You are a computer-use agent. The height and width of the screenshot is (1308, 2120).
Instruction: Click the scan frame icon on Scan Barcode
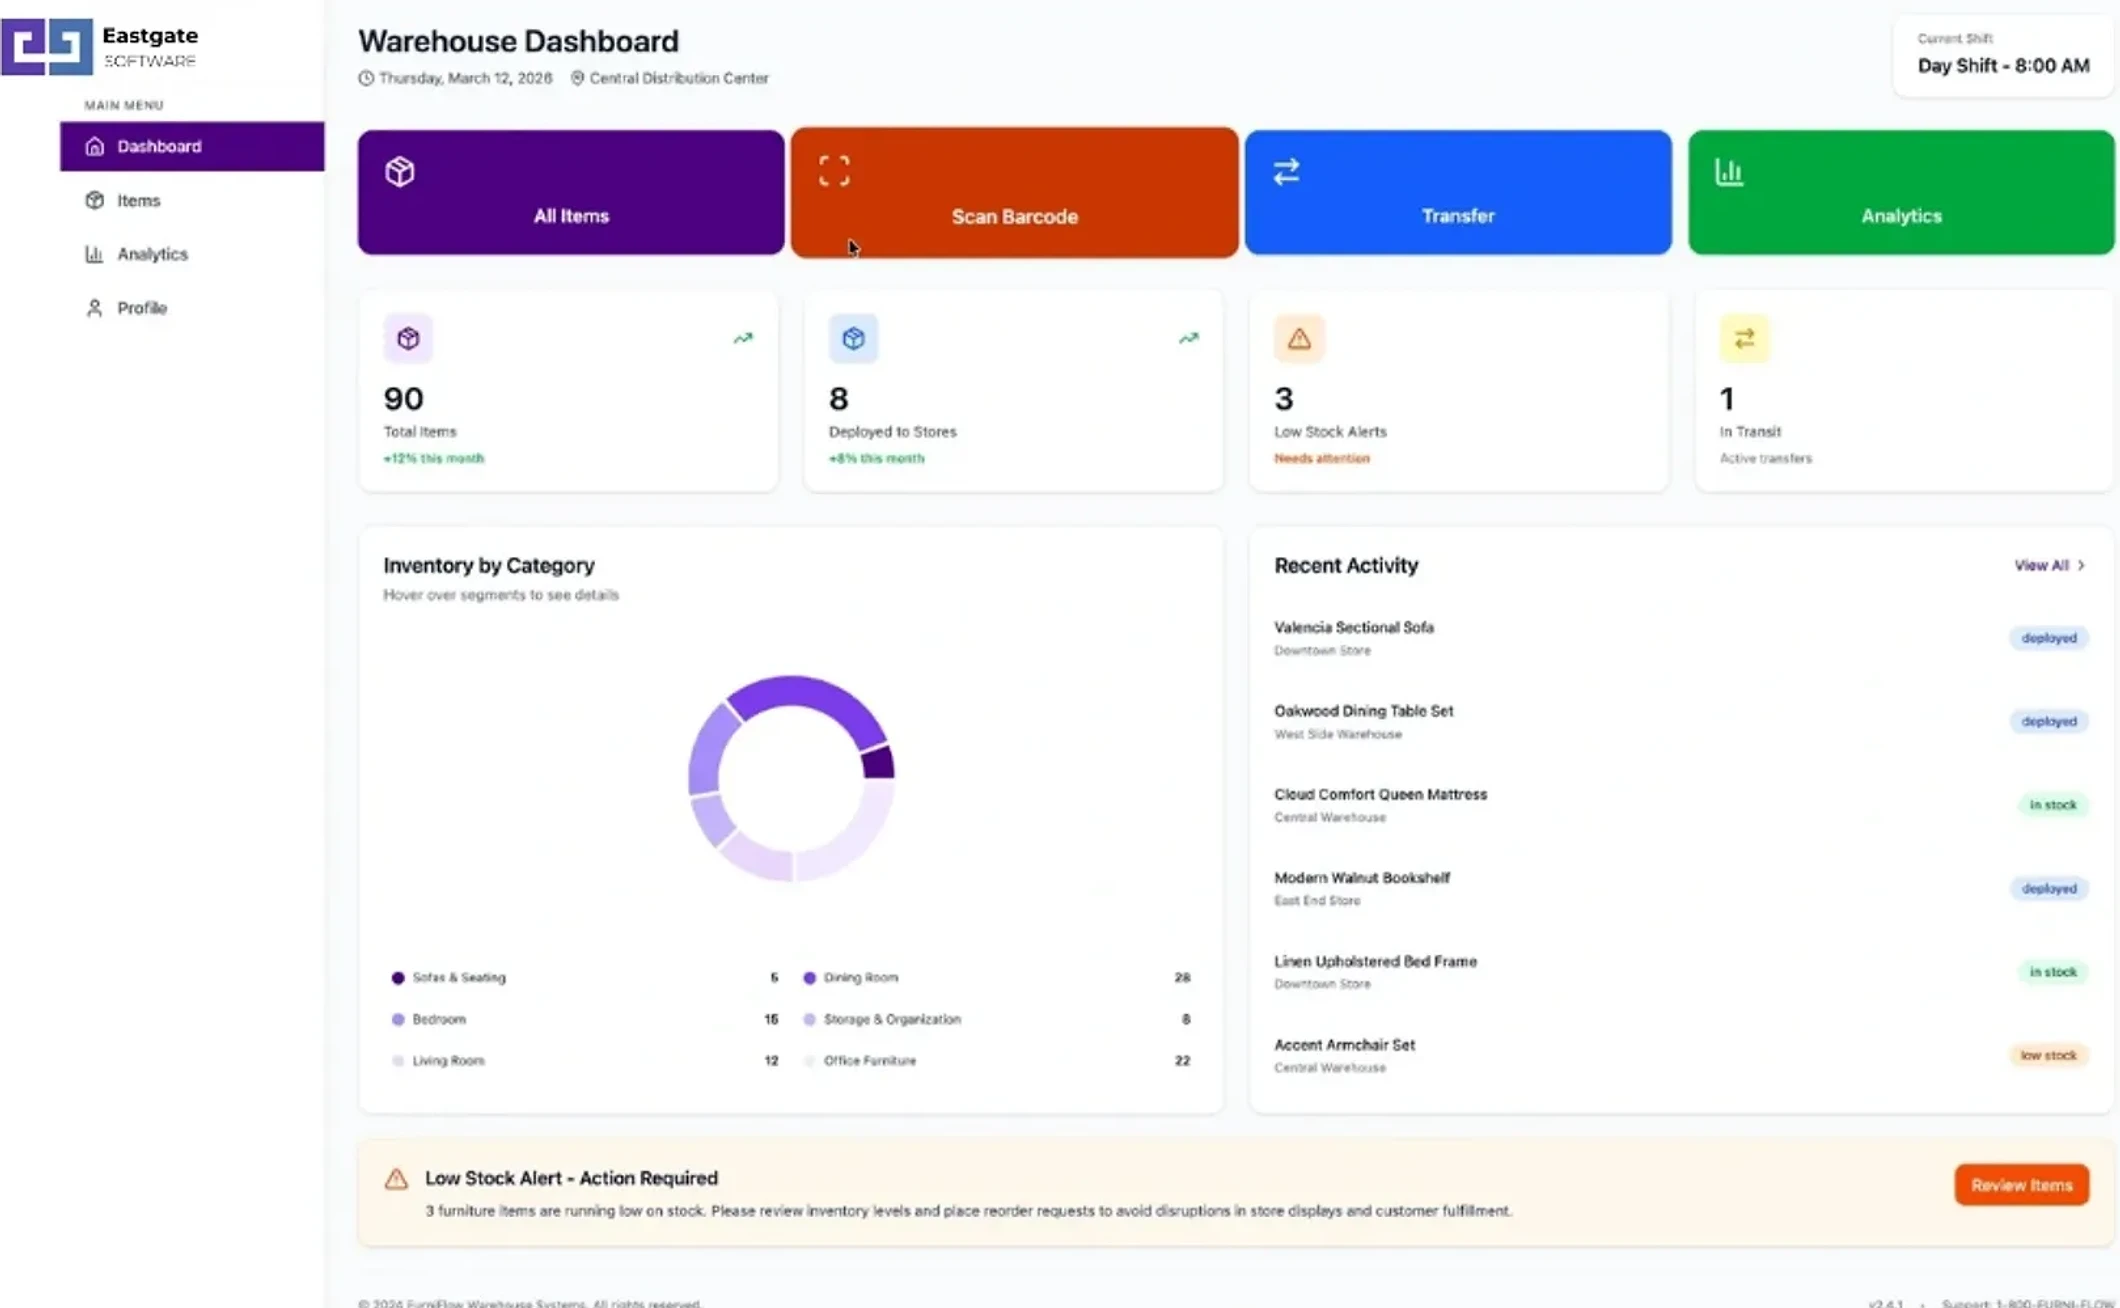pyautogui.click(x=834, y=171)
